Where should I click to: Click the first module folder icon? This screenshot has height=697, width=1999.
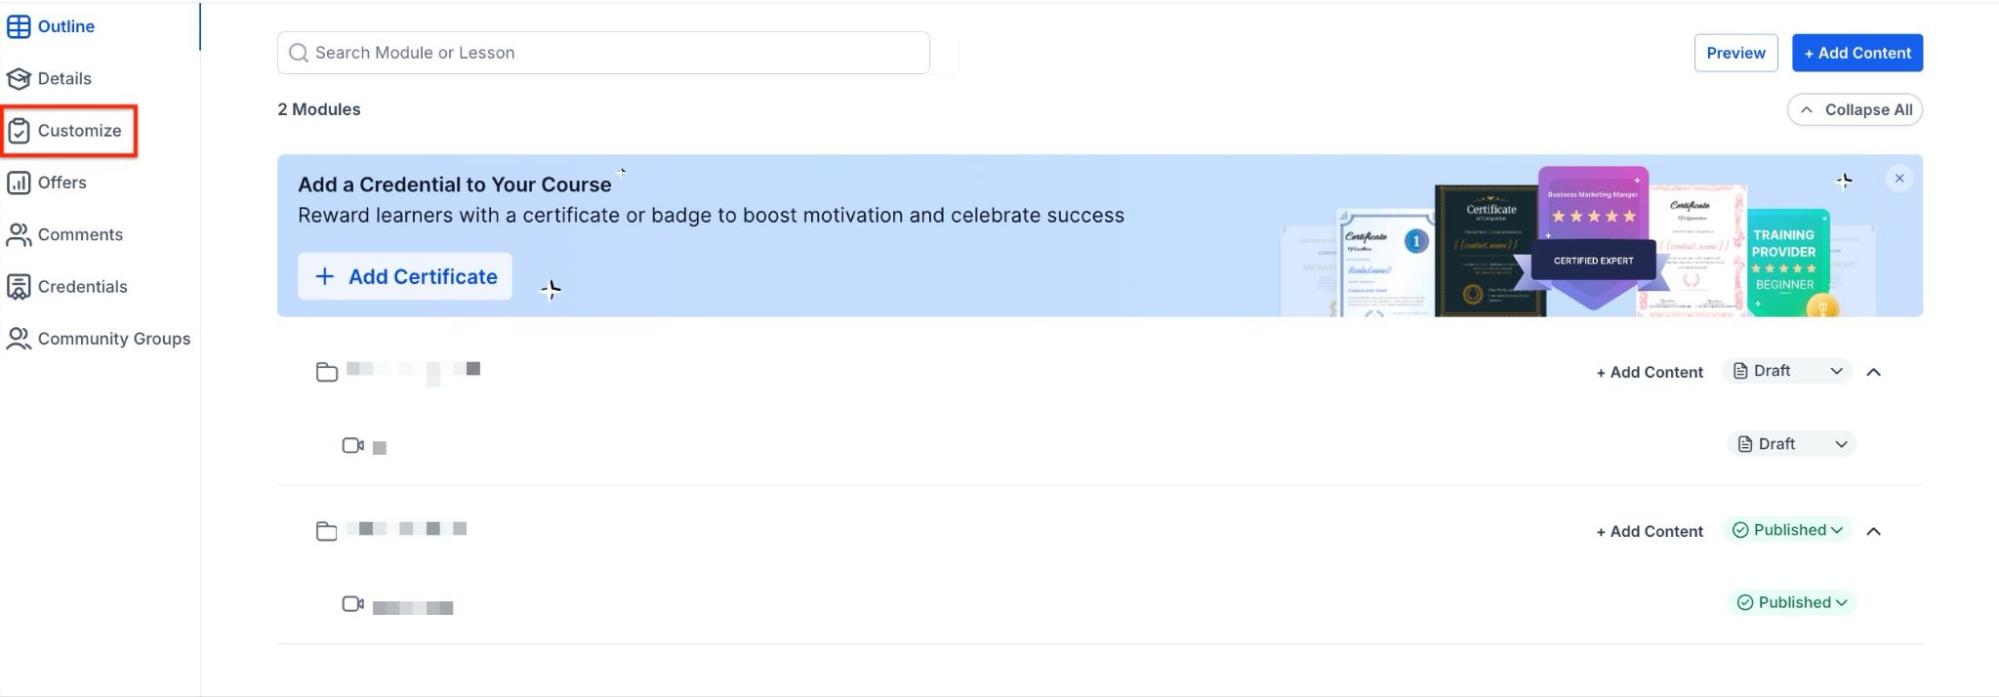click(326, 372)
